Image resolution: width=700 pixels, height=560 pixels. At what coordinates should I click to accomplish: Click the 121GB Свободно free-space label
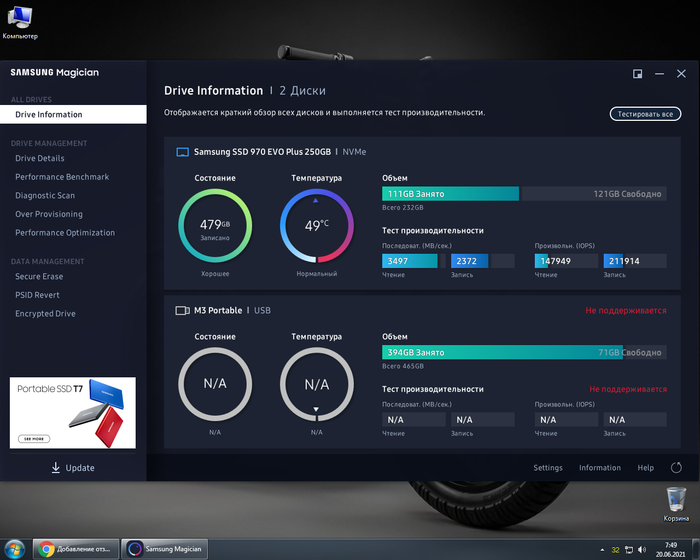pos(627,194)
